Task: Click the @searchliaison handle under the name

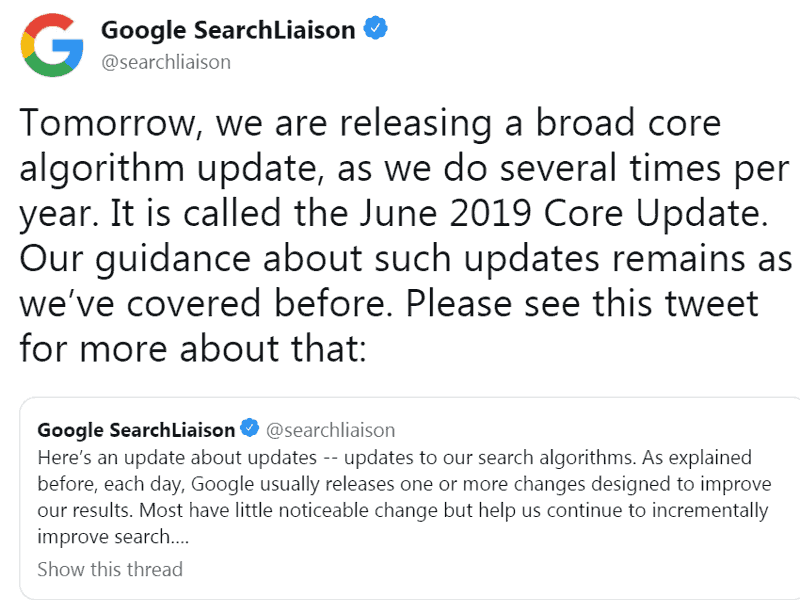Action: click(x=165, y=61)
